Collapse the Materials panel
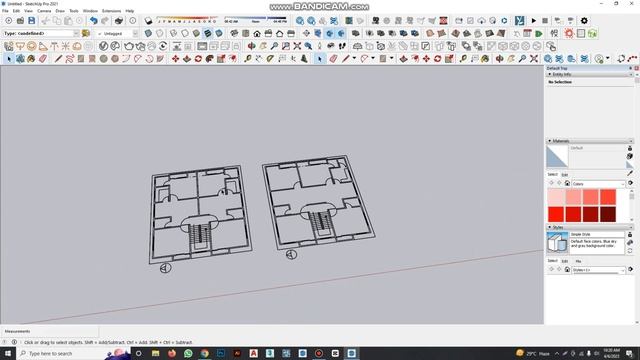Image resolution: width=640 pixels, height=360 pixels. pos(549,141)
